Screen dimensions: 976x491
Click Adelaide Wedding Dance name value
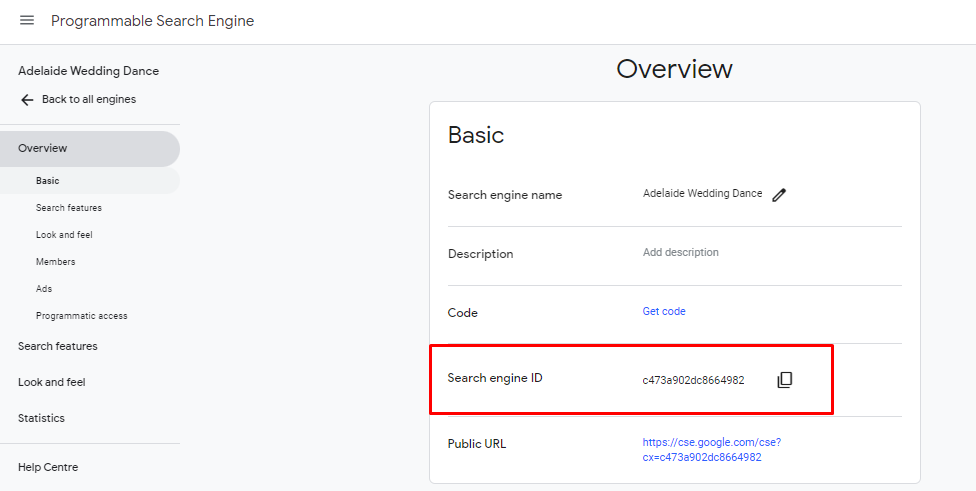tap(702, 194)
